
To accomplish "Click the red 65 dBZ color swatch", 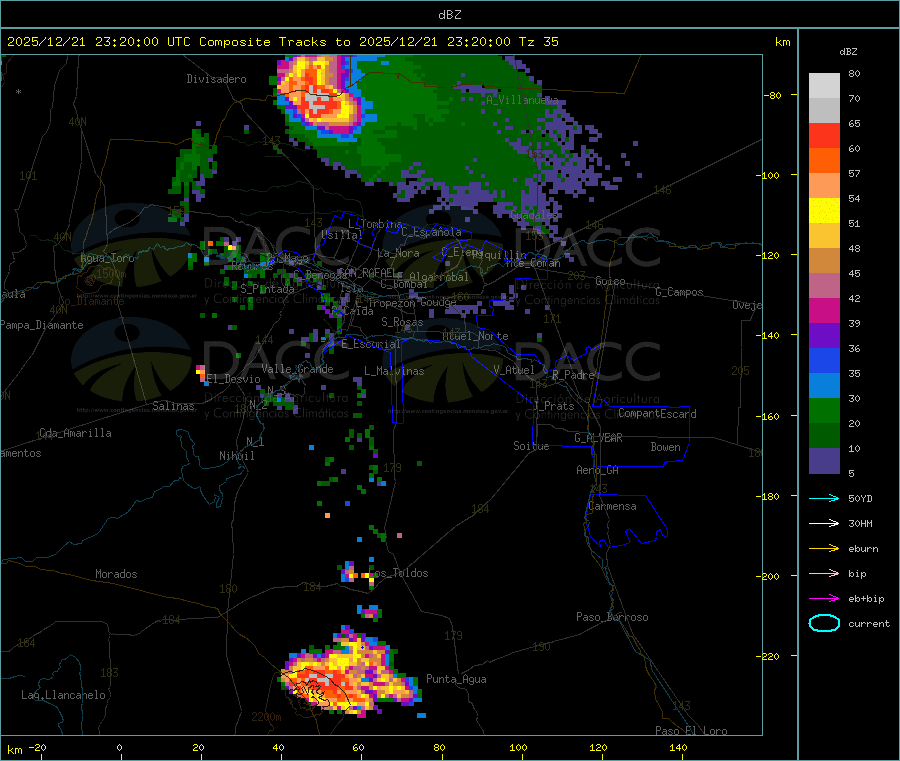I will tap(824, 135).
